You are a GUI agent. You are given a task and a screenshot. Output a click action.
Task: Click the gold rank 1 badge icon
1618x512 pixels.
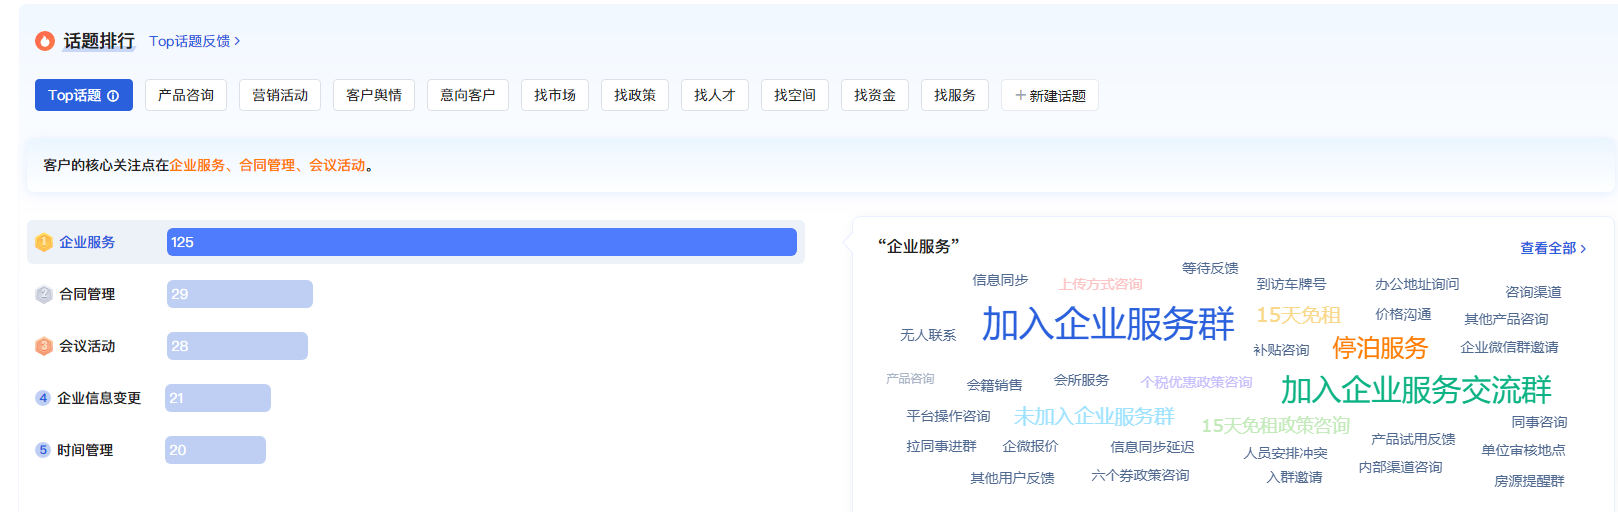click(43, 242)
